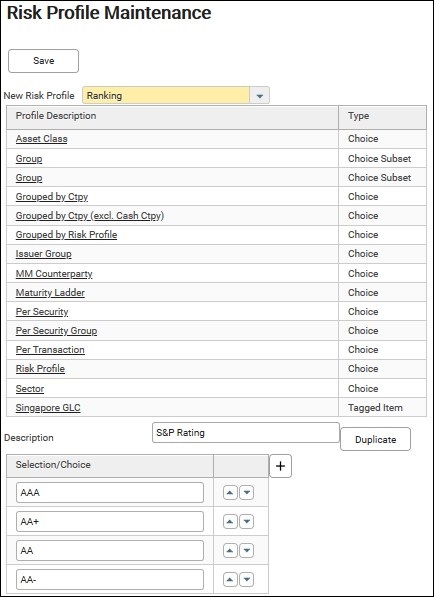Save the risk profile

43,61
